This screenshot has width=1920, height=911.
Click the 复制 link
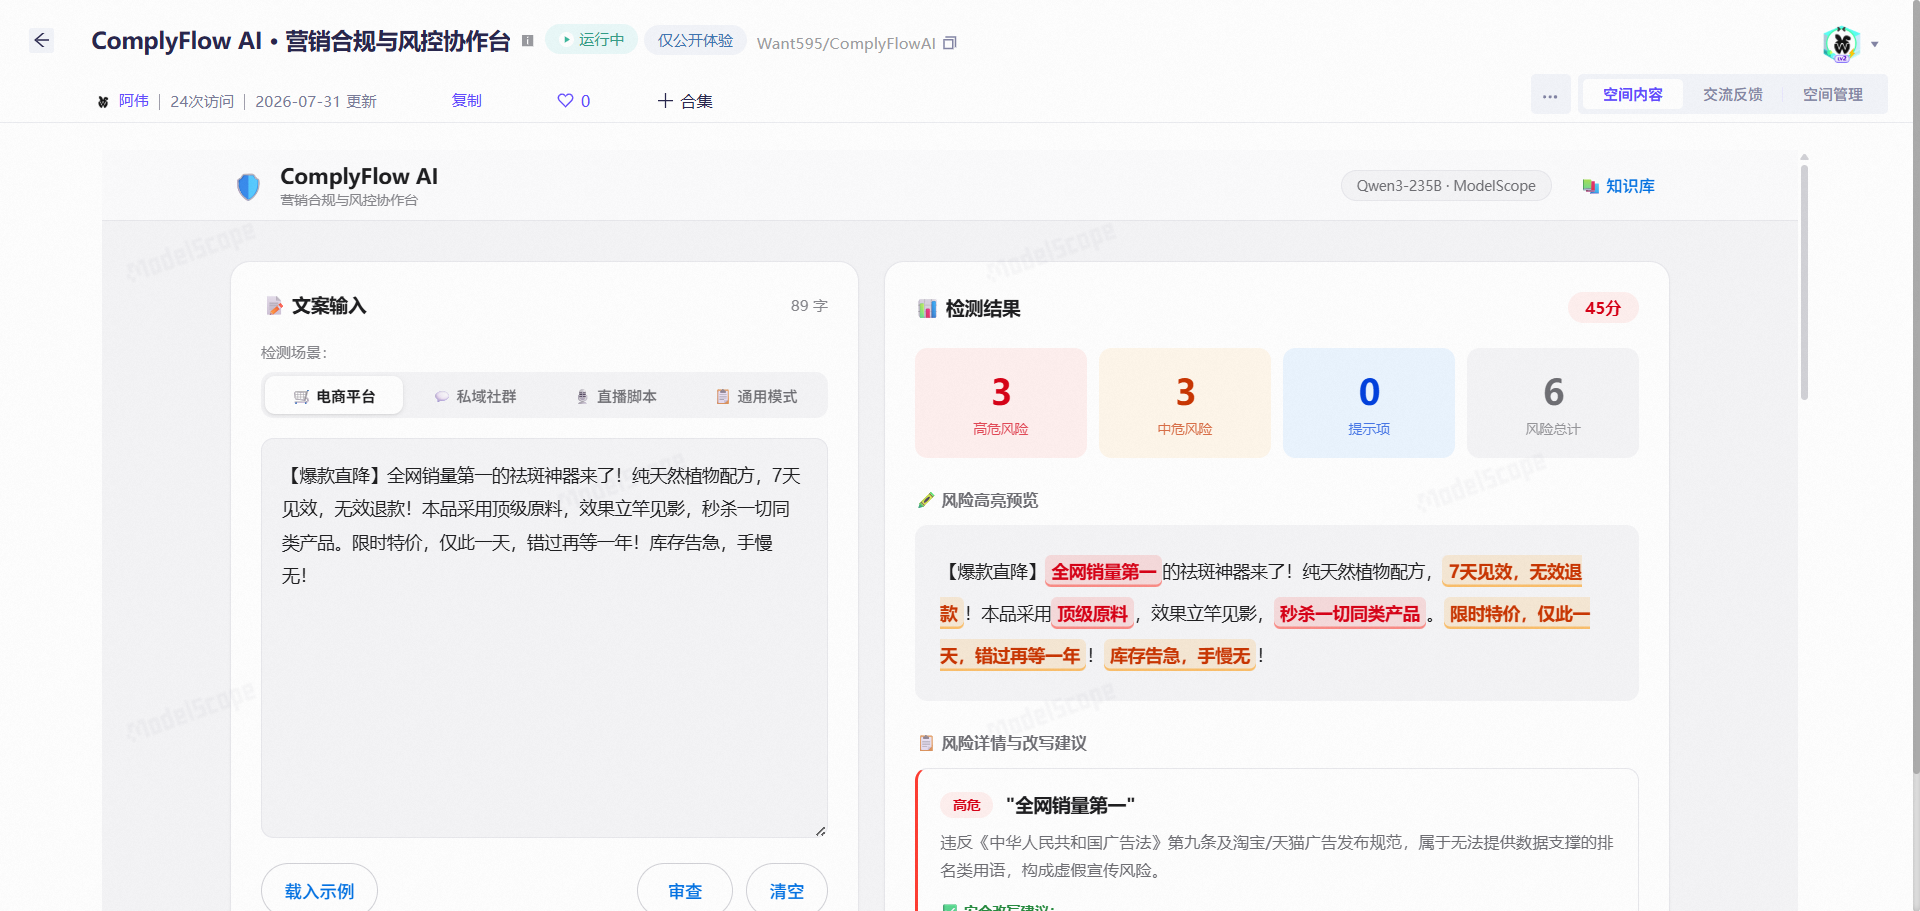click(x=467, y=101)
